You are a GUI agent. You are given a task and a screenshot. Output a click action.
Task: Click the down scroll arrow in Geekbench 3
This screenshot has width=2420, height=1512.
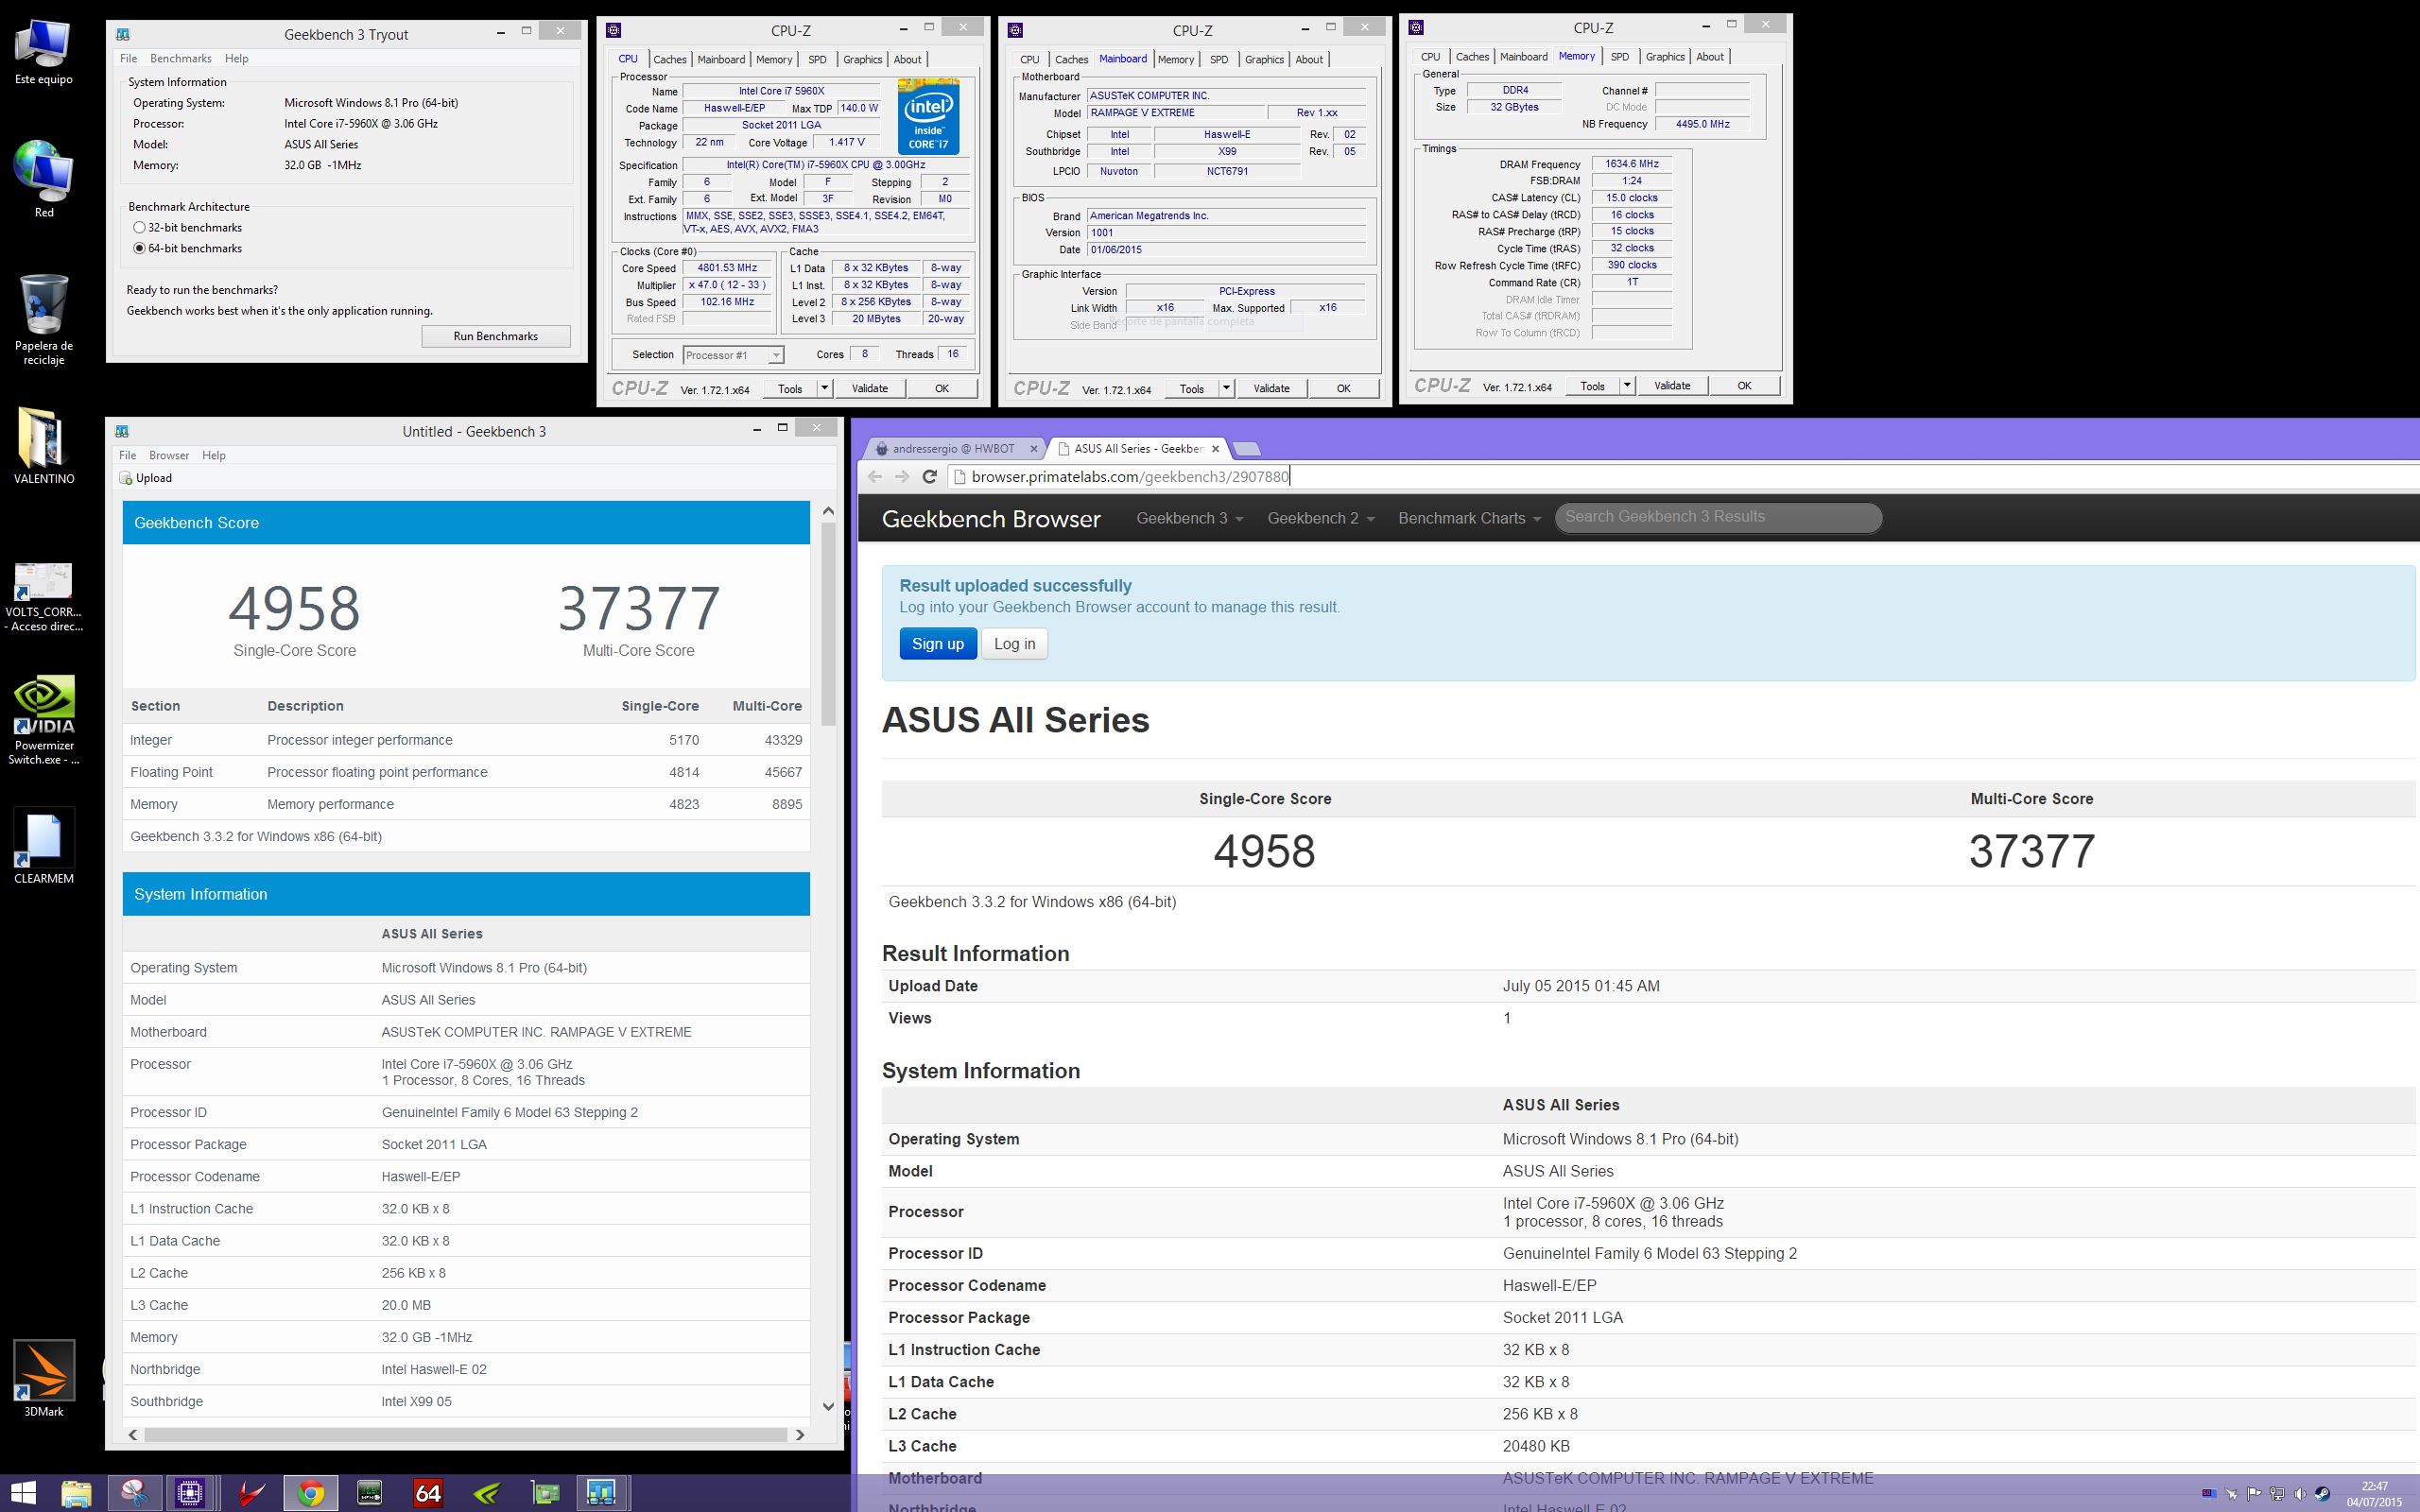tap(828, 1406)
